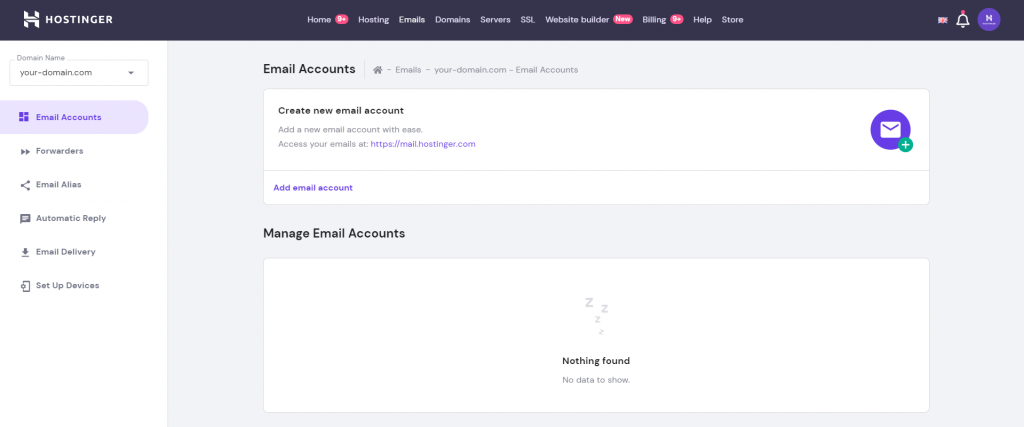Select Email Accounts in the sidebar

(68, 117)
